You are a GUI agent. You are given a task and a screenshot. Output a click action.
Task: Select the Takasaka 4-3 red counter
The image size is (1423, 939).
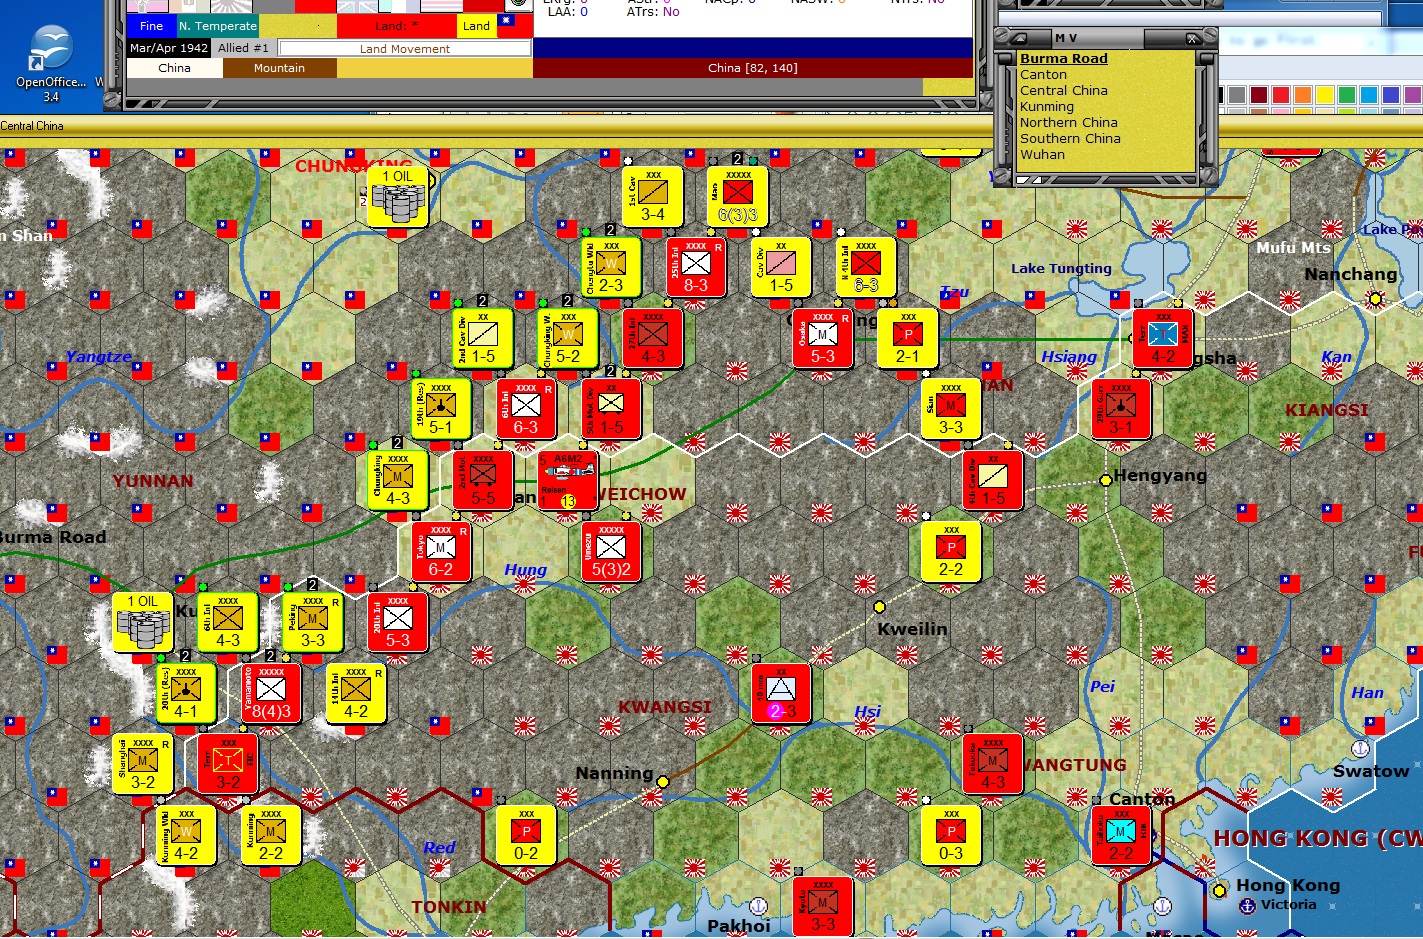click(x=993, y=764)
